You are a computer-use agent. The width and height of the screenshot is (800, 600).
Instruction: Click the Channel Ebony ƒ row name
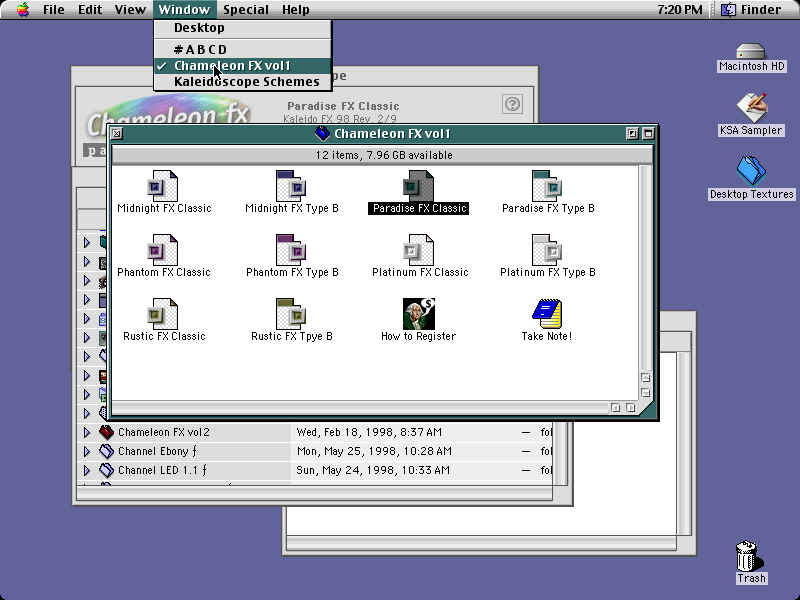click(x=157, y=451)
